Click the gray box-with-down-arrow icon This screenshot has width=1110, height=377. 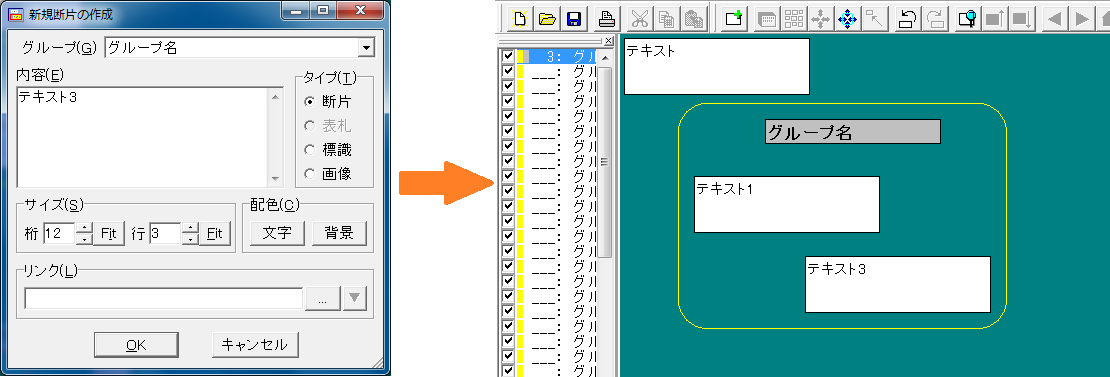coord(1022,18)
